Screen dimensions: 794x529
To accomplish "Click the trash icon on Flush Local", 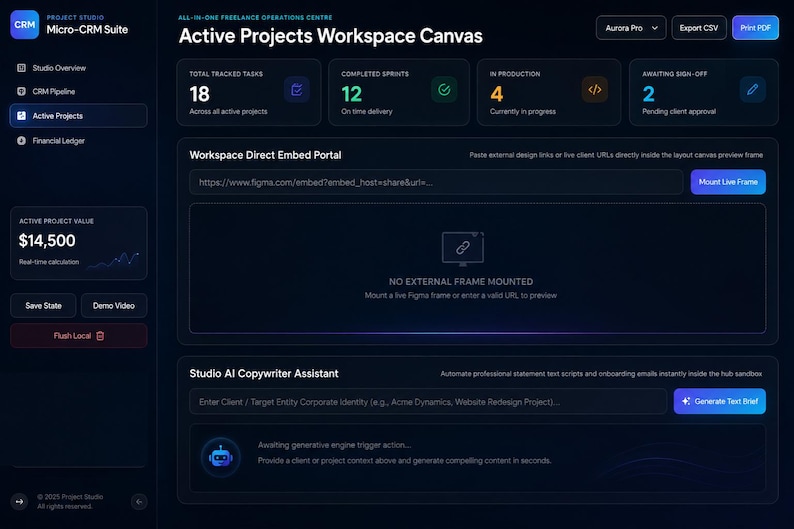I will pos(100,336).
